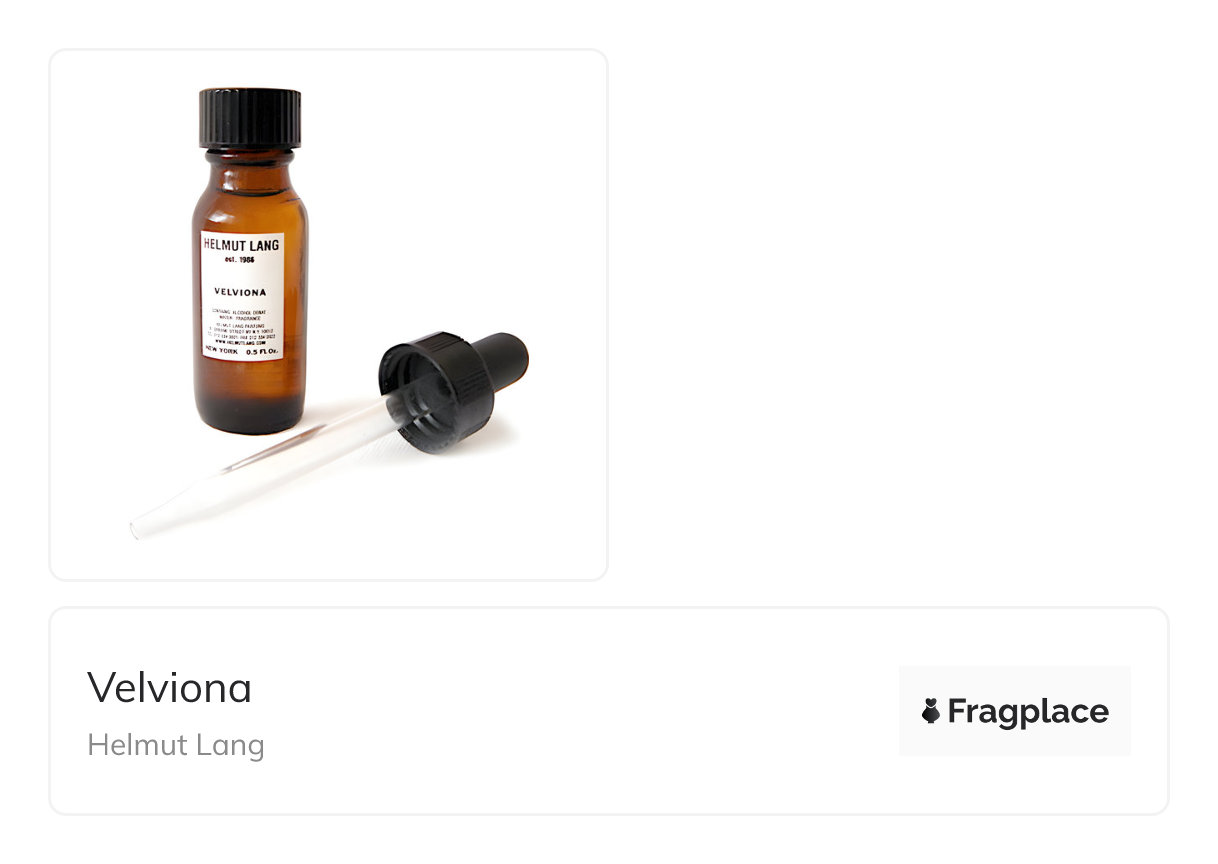The image size is (1218, 864).
Task: Click 0.5 Fl Oz text on label
Action: coord(263,351)
